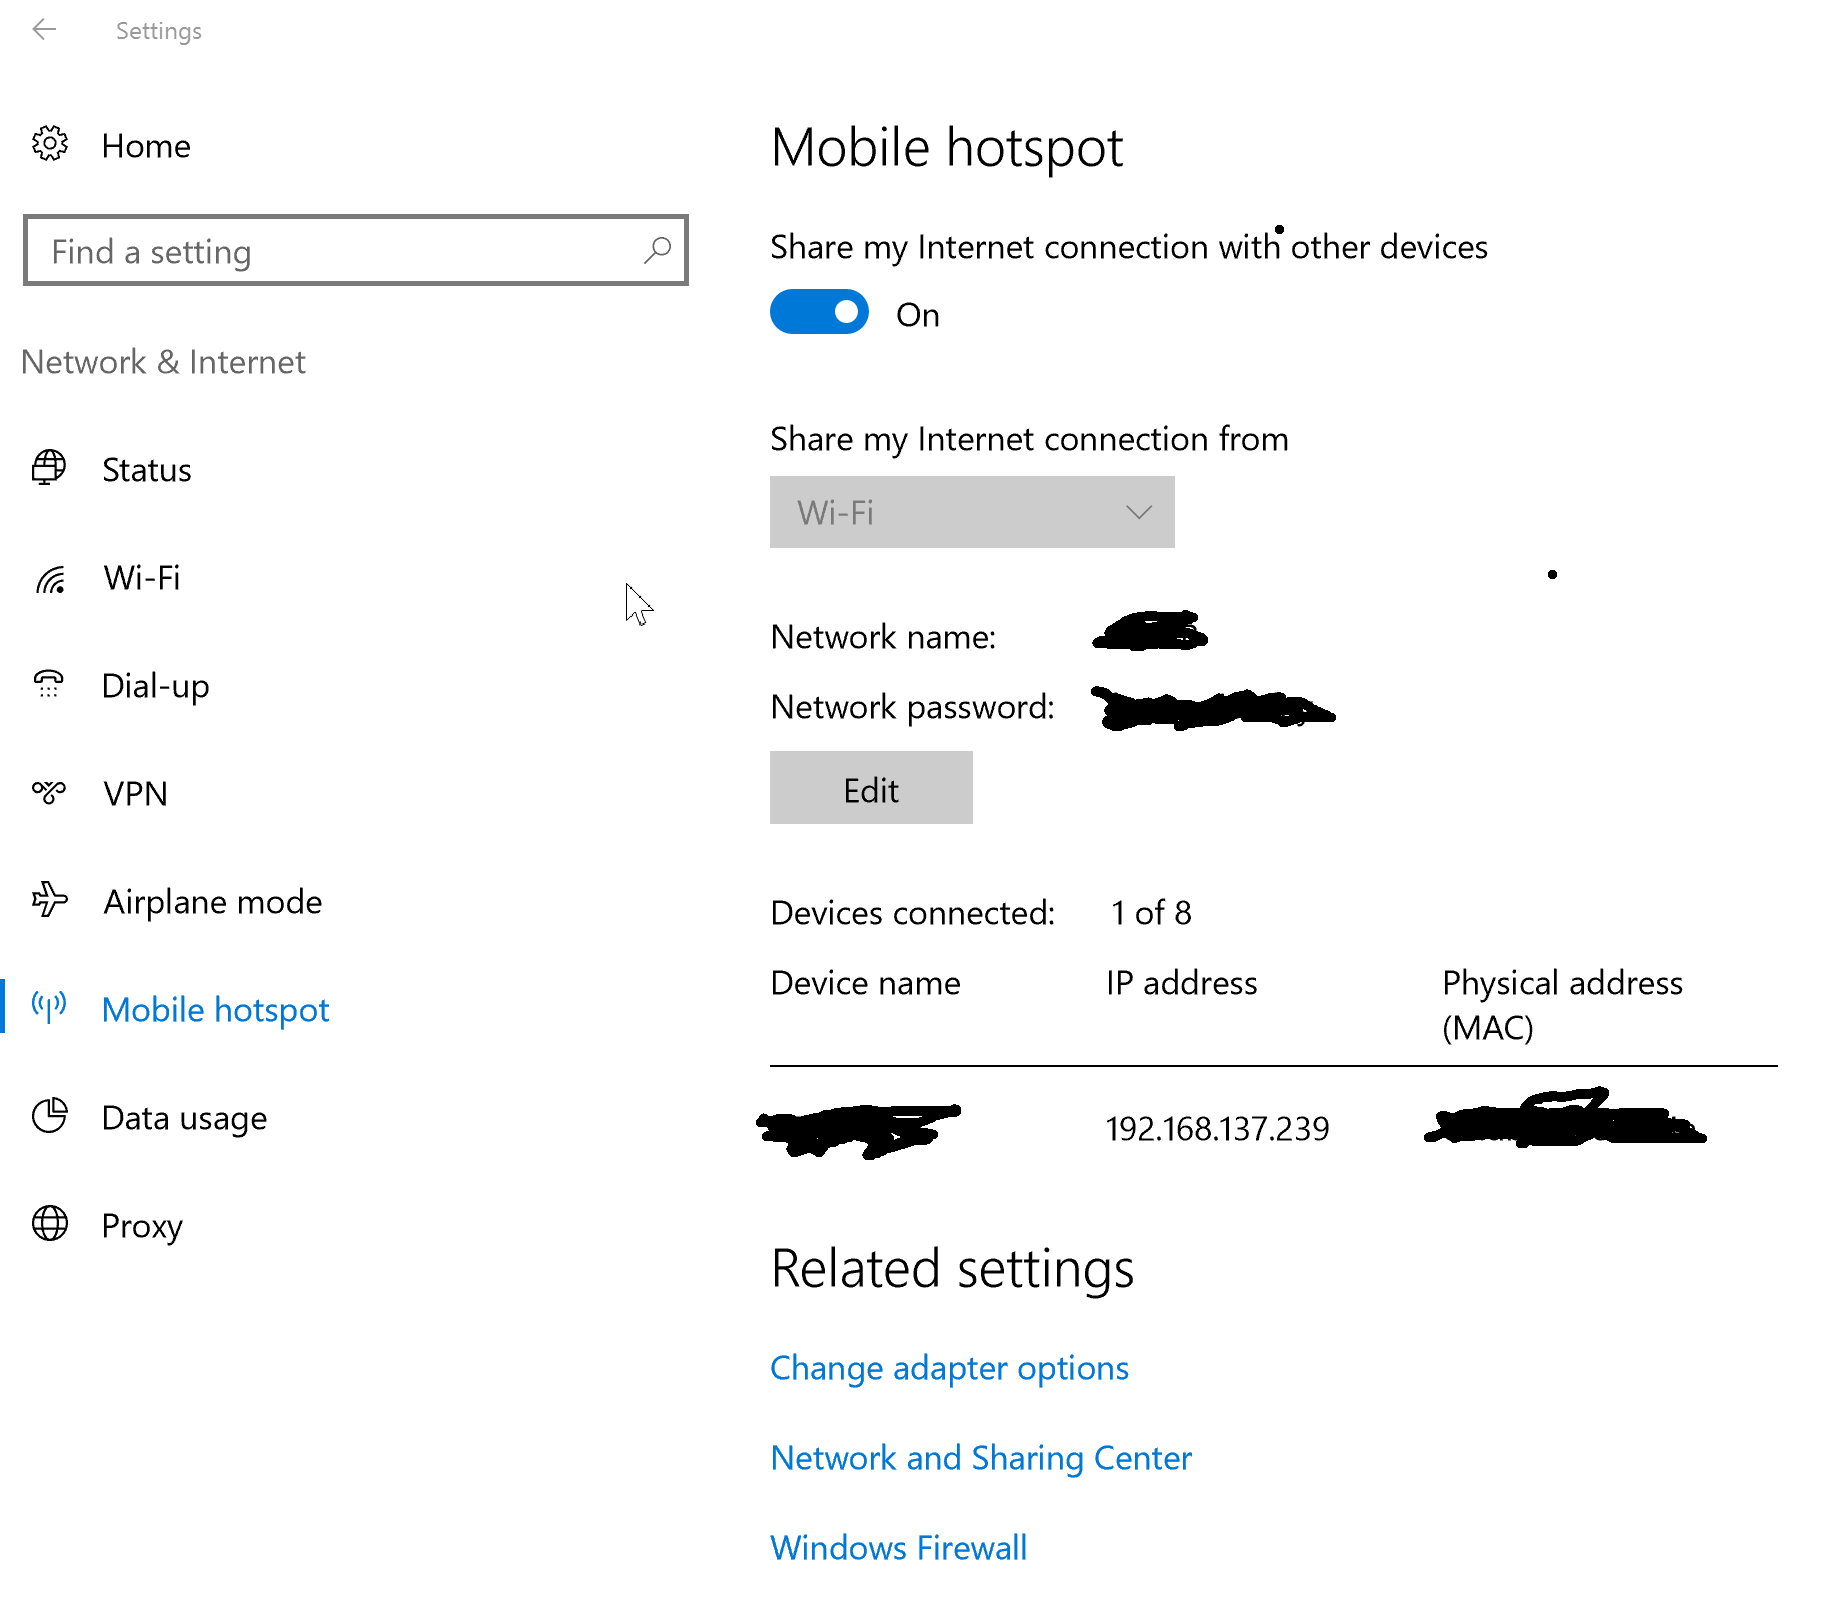
Task: Click the VPN icon in sidebar
Action: pos(48,793)
